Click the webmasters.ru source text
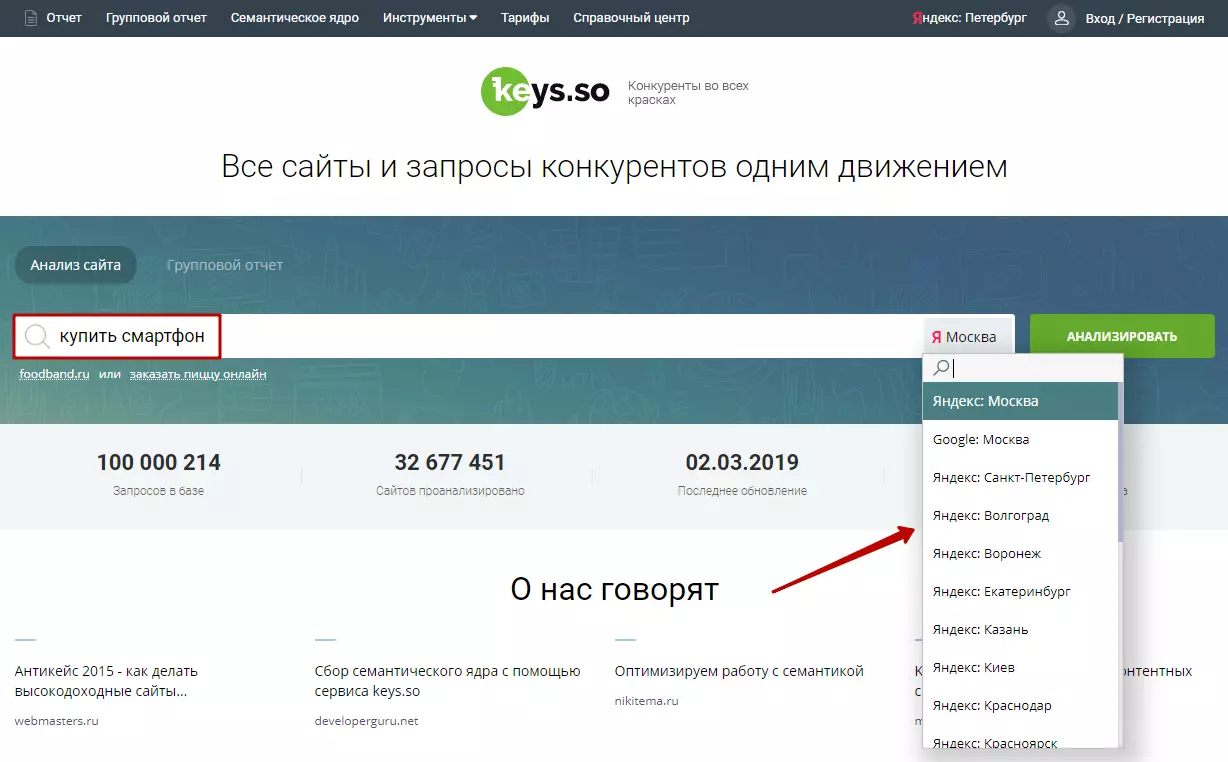This screenshot has height=762, width=1228. point(57,720)
